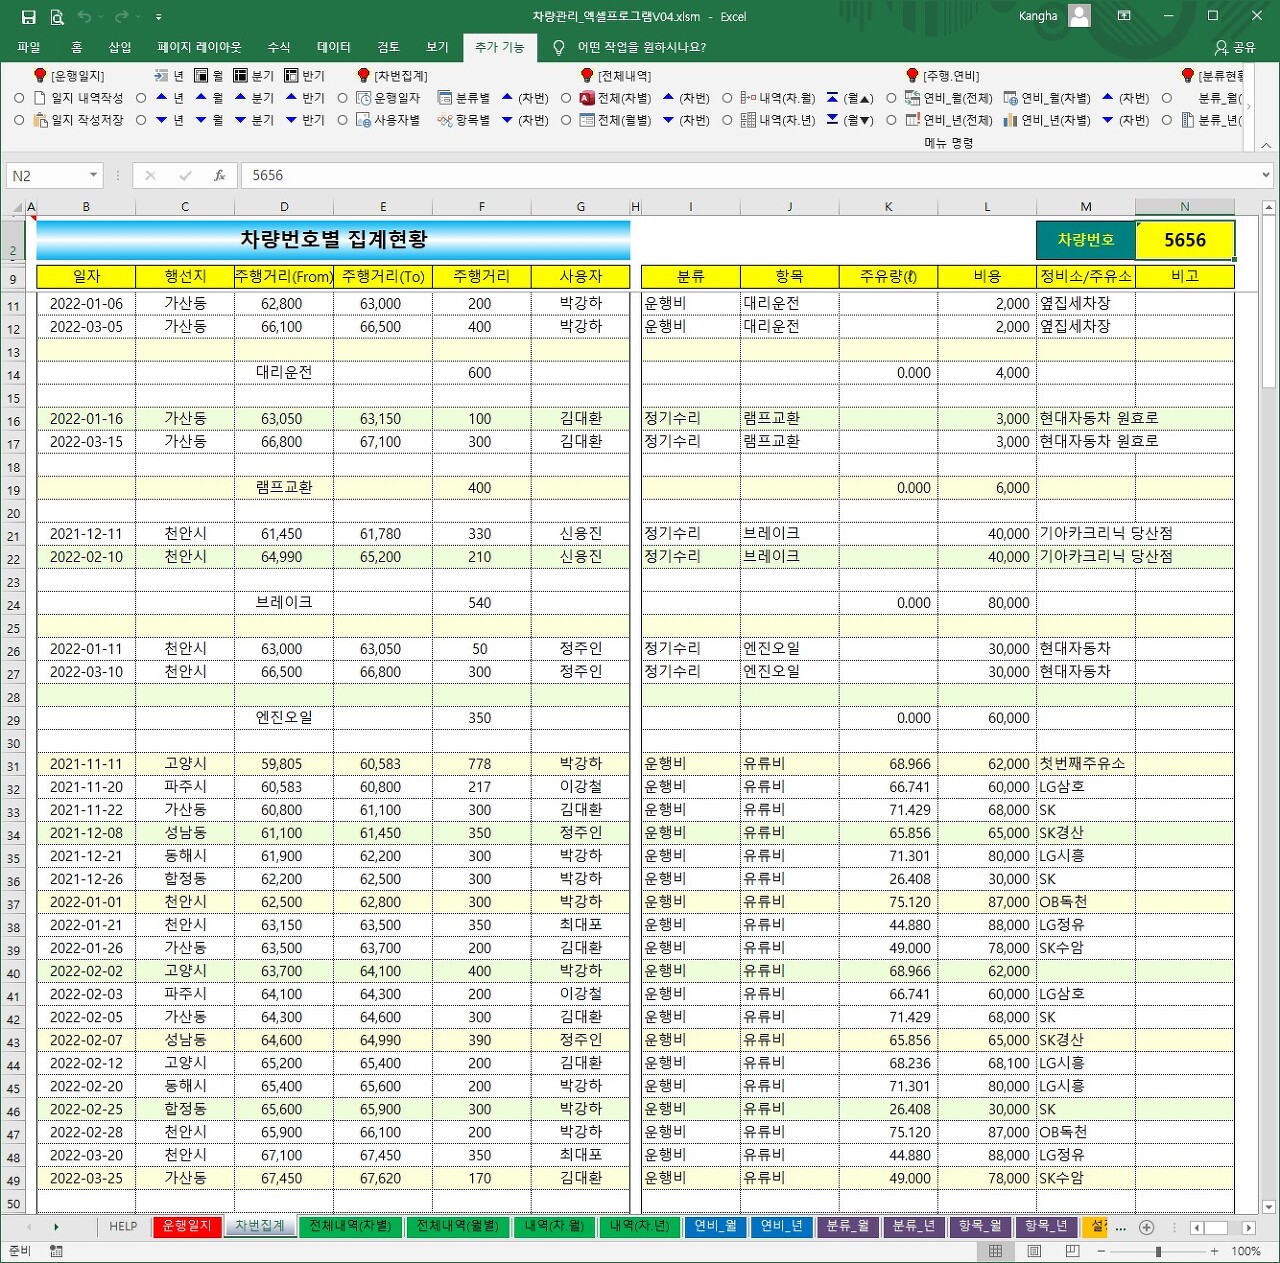Add a new sheet with plus button
The image size is (1280, 1263).
[x=1147, y=1227]
